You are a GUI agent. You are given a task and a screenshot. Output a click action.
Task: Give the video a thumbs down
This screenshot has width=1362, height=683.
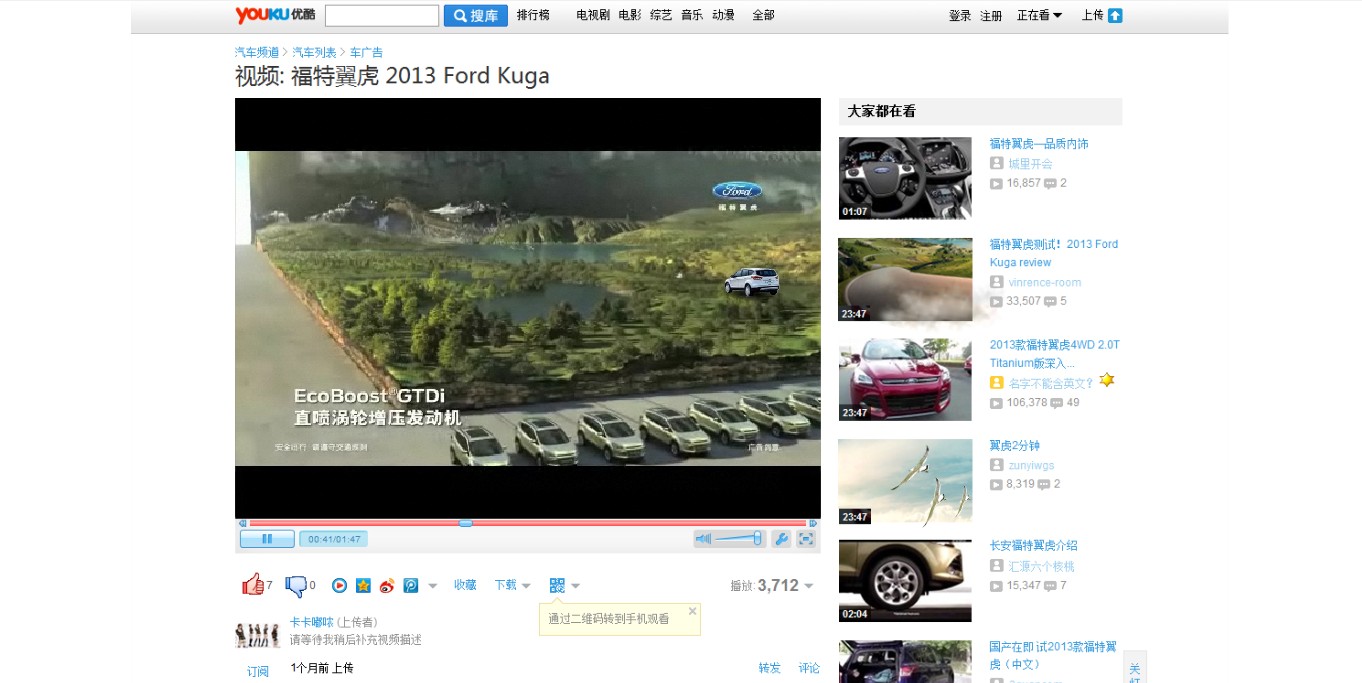click(296, 586)
